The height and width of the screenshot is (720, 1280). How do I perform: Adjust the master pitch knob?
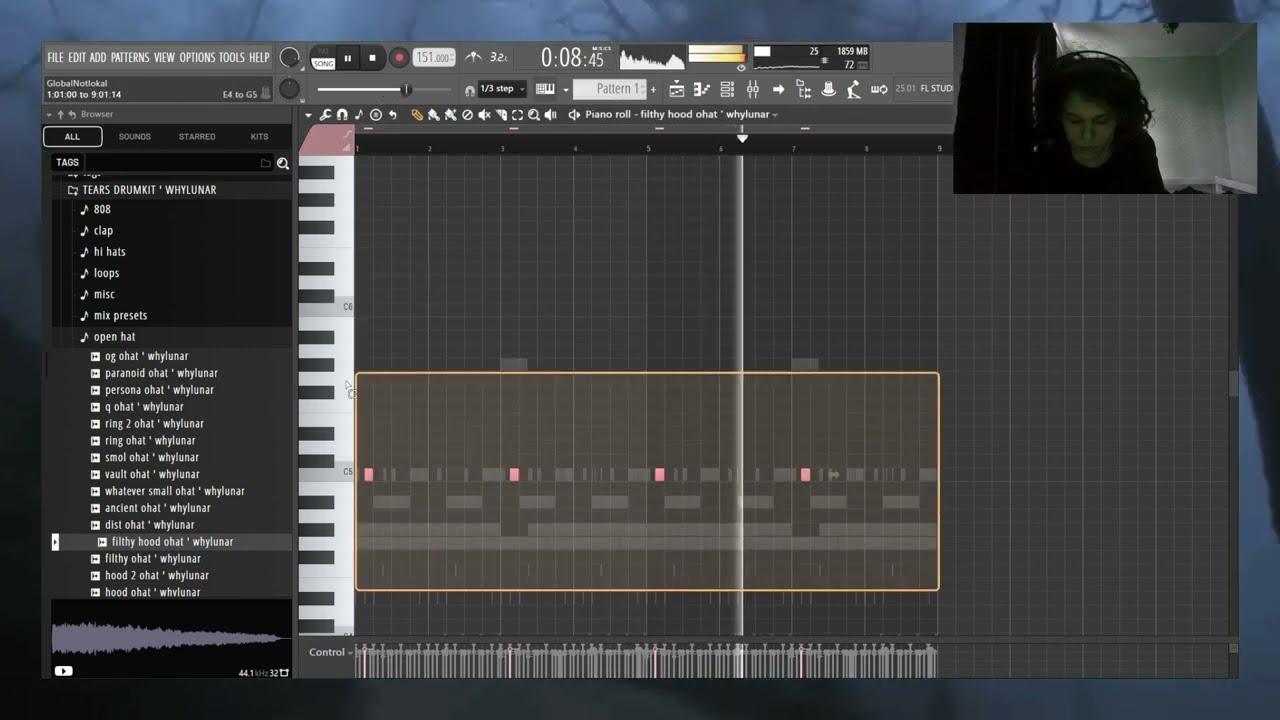click(289, 90)
